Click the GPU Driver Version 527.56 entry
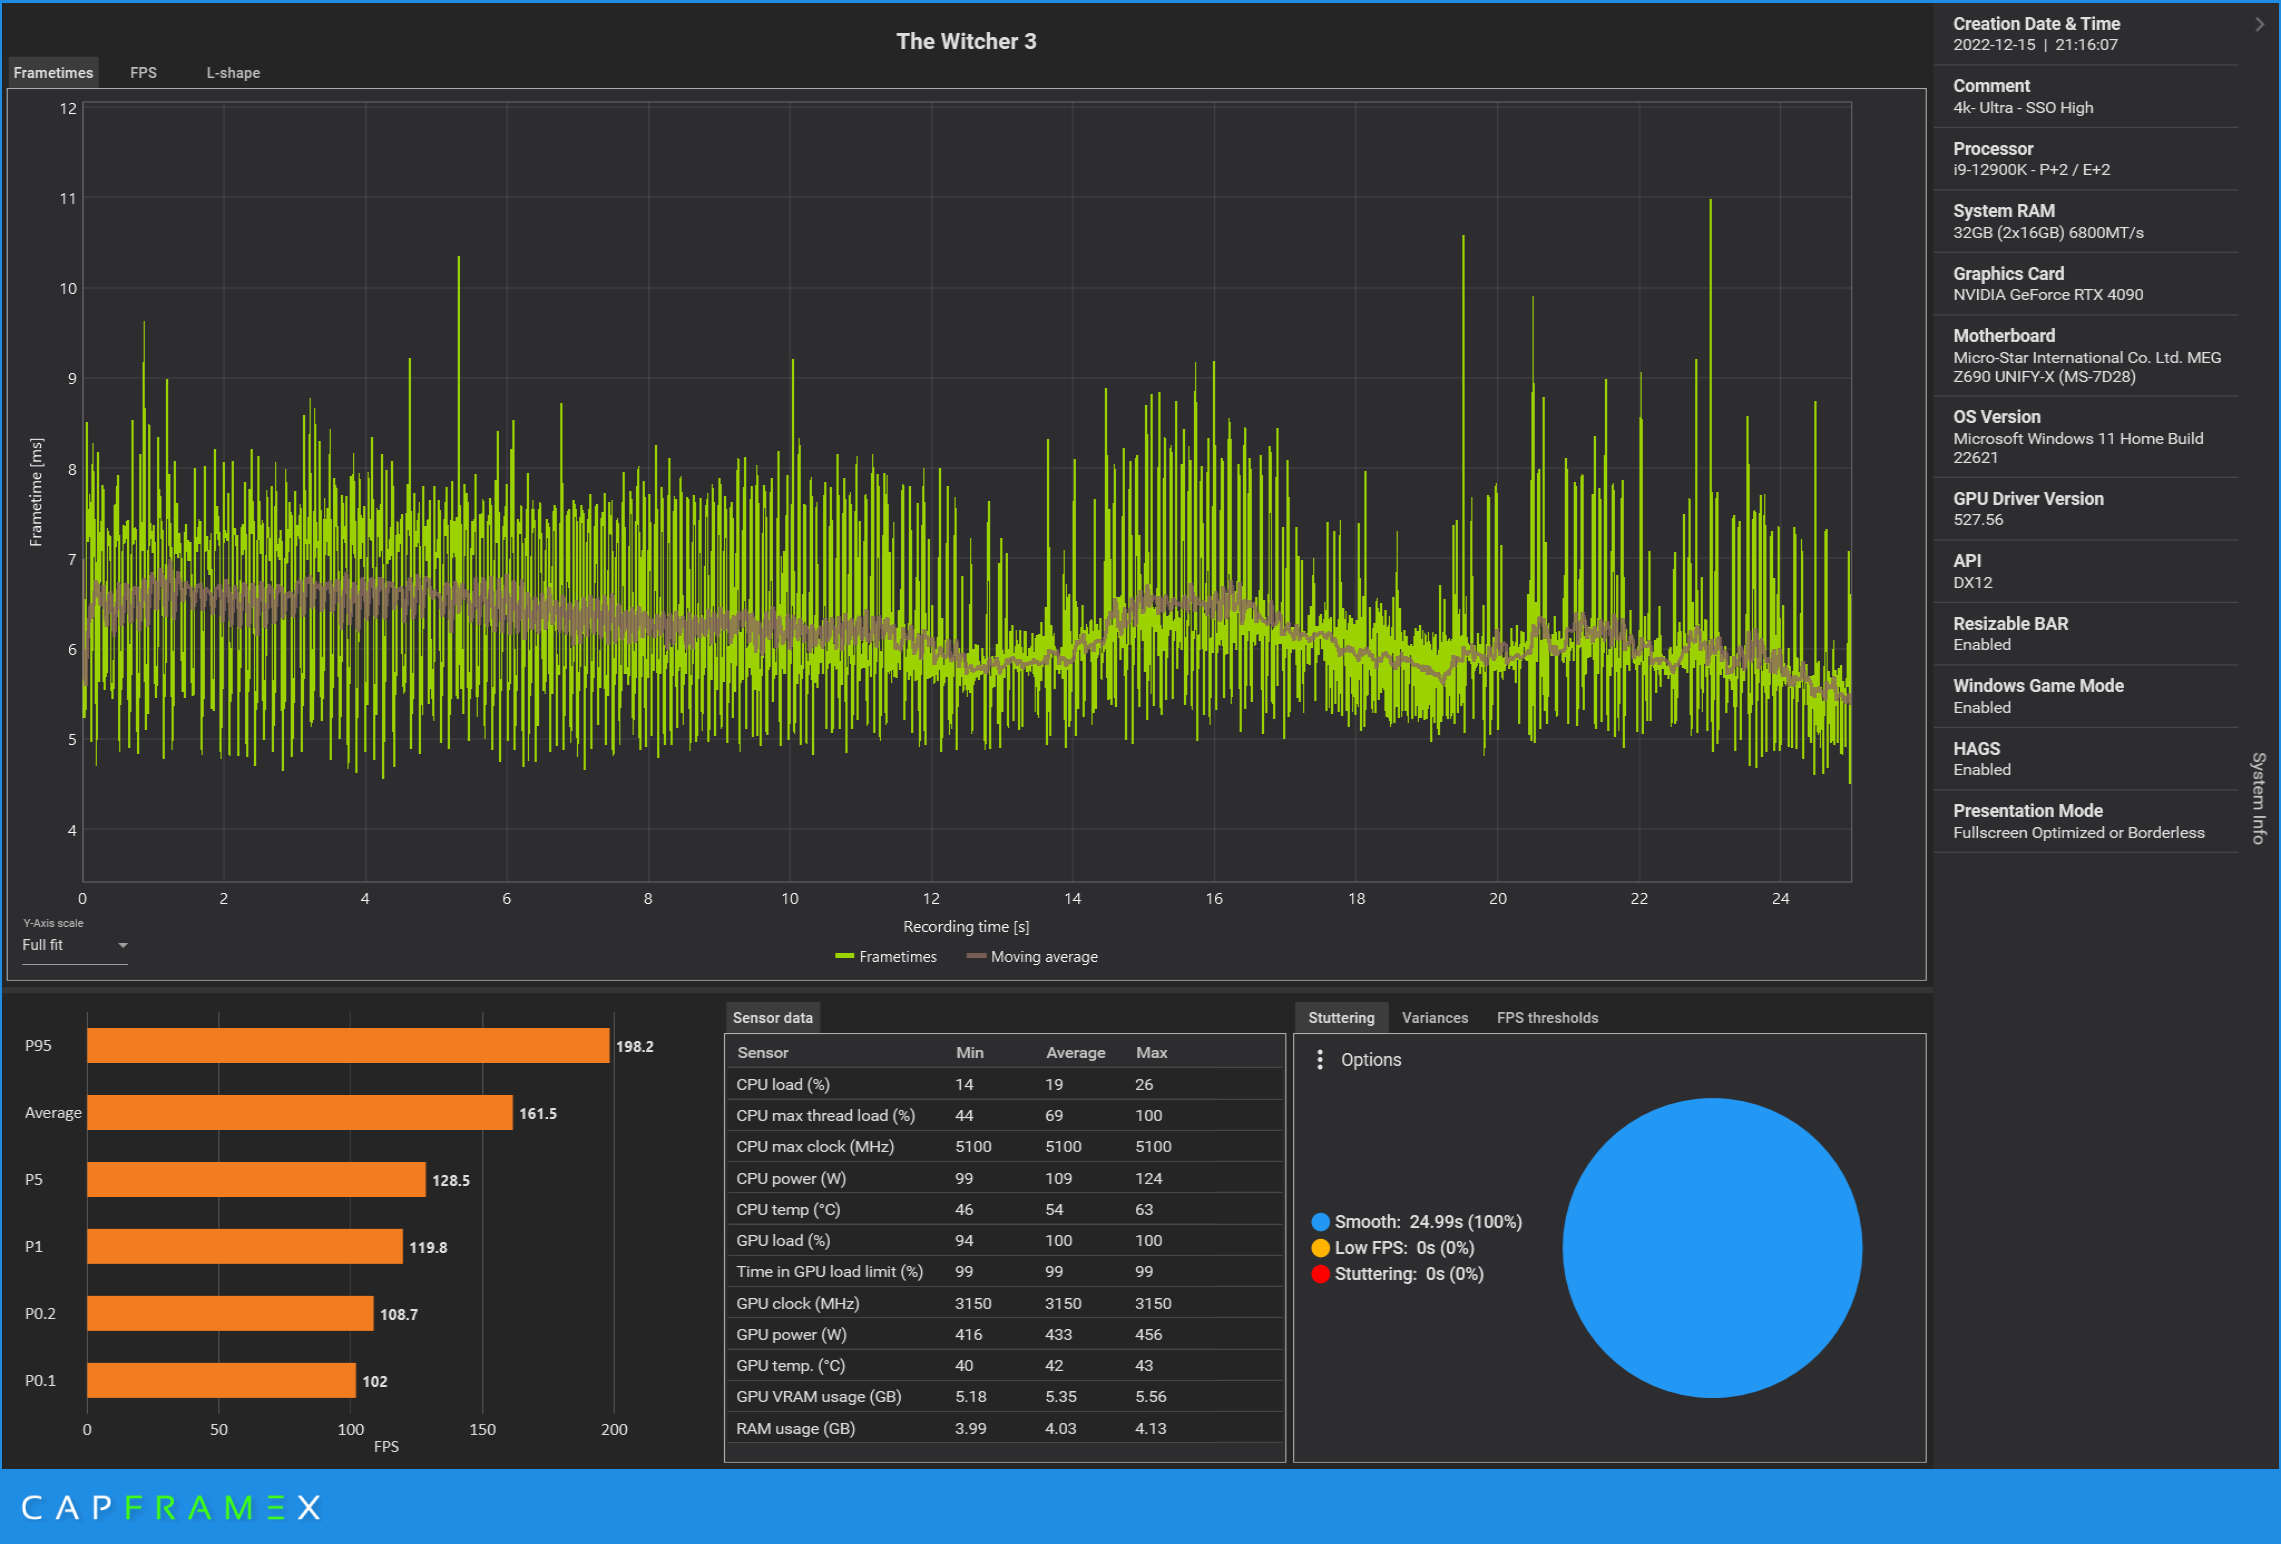The height and width of the screenshot is (1544, 2281). point(2086,509)
